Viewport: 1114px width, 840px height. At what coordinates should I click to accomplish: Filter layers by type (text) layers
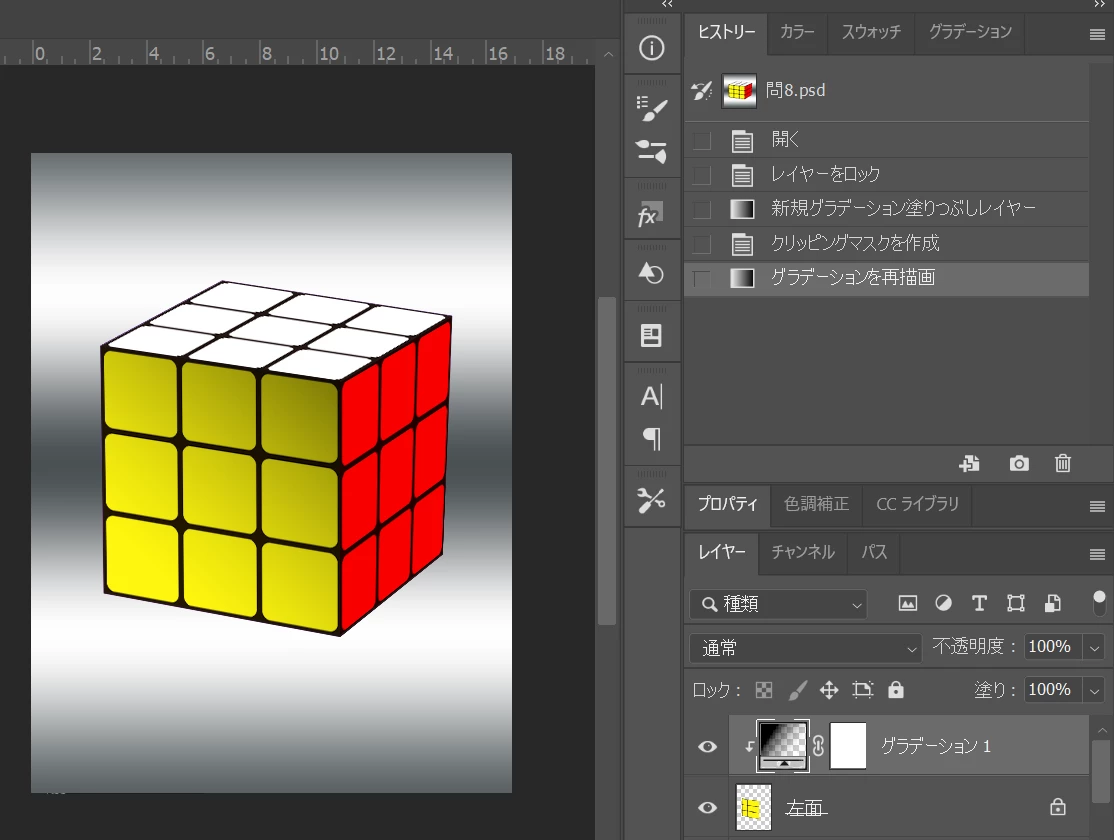tap(979, 603)
